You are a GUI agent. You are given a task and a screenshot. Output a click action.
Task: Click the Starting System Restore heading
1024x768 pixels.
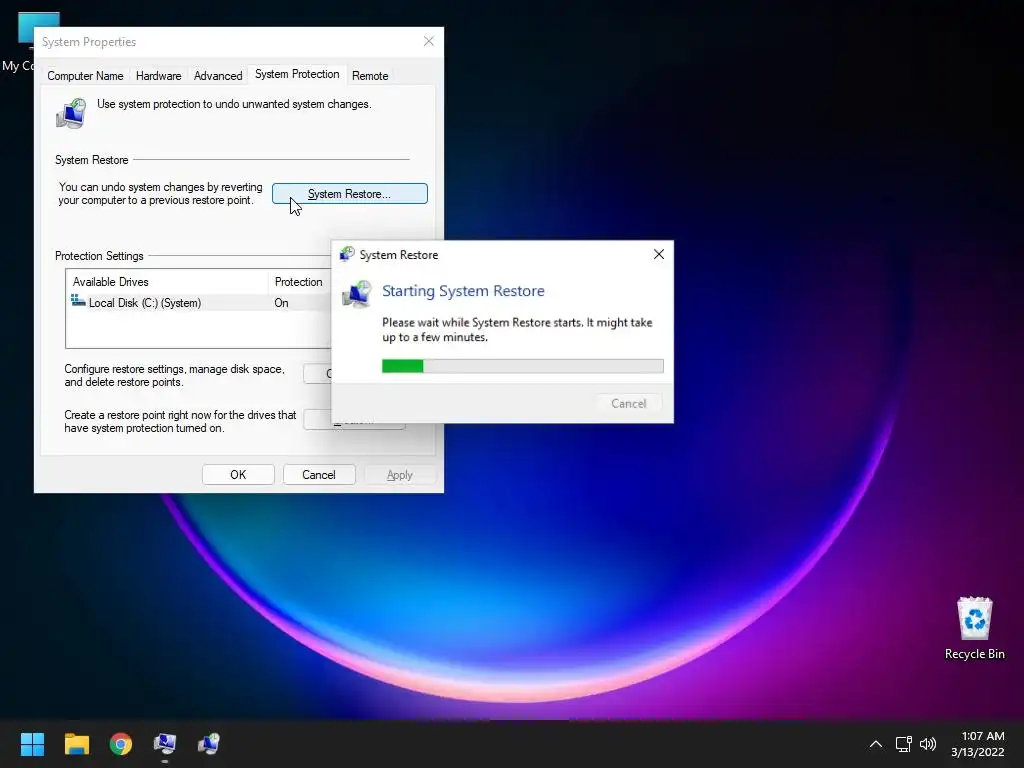(463, 291)
